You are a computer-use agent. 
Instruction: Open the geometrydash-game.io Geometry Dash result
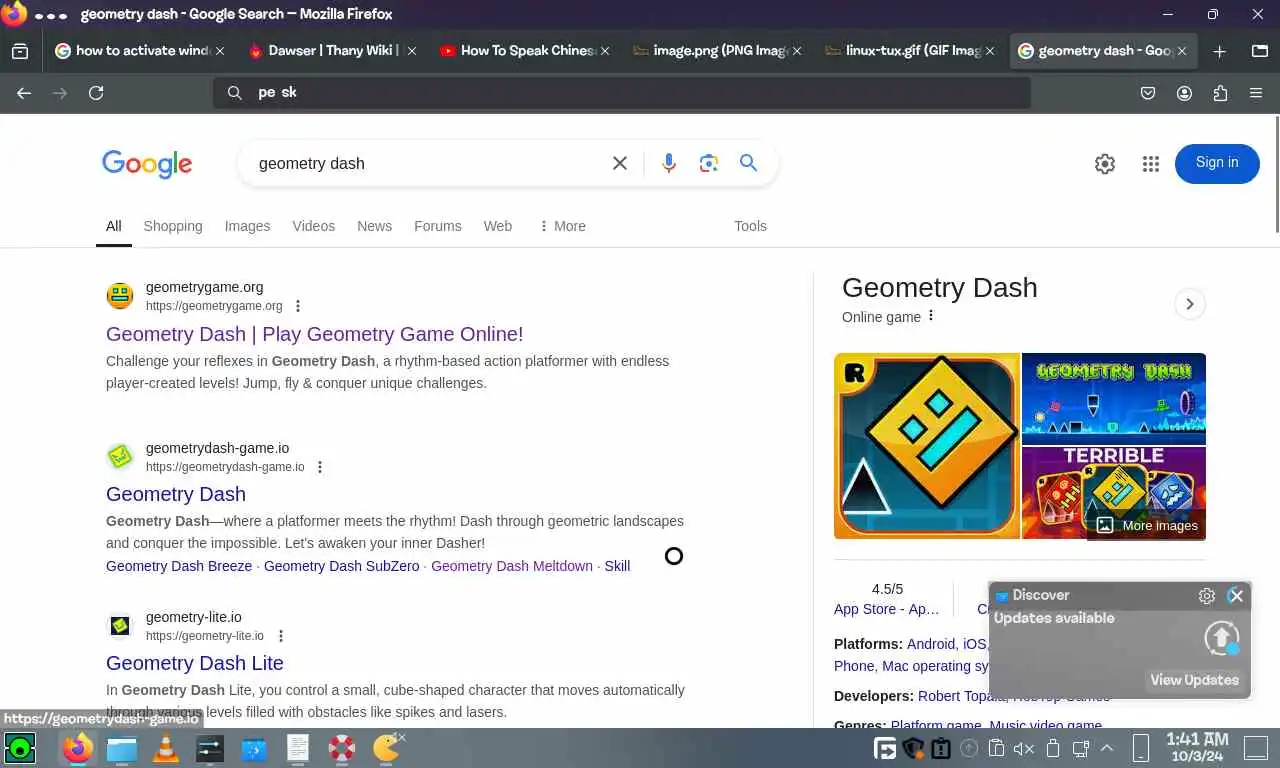click(x=176, y=494)
